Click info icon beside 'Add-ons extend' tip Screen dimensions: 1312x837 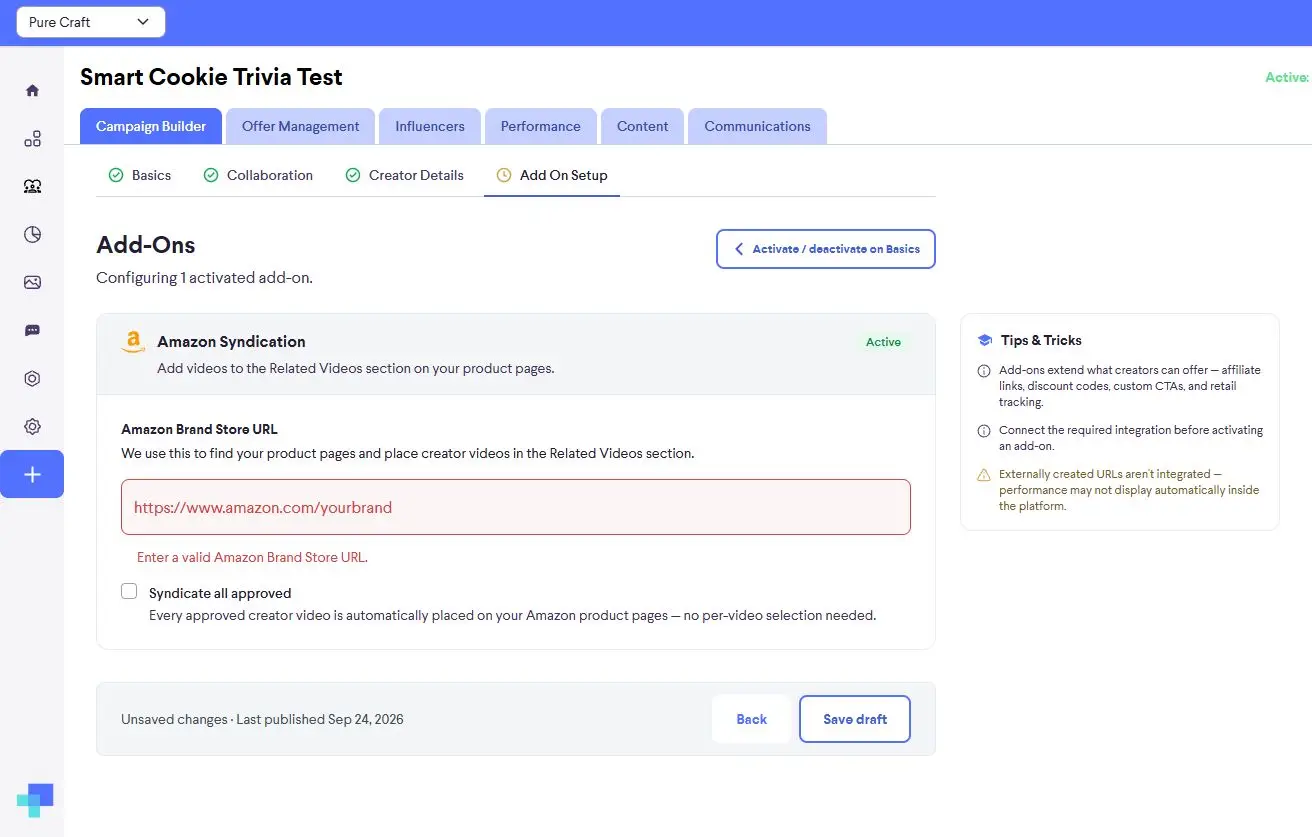point(984,371)
